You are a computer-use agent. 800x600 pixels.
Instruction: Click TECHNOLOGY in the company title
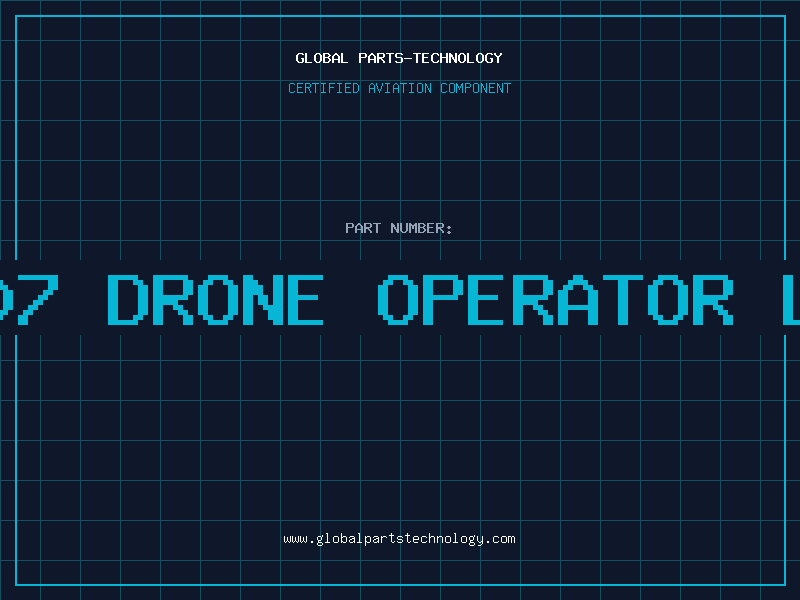458,58
